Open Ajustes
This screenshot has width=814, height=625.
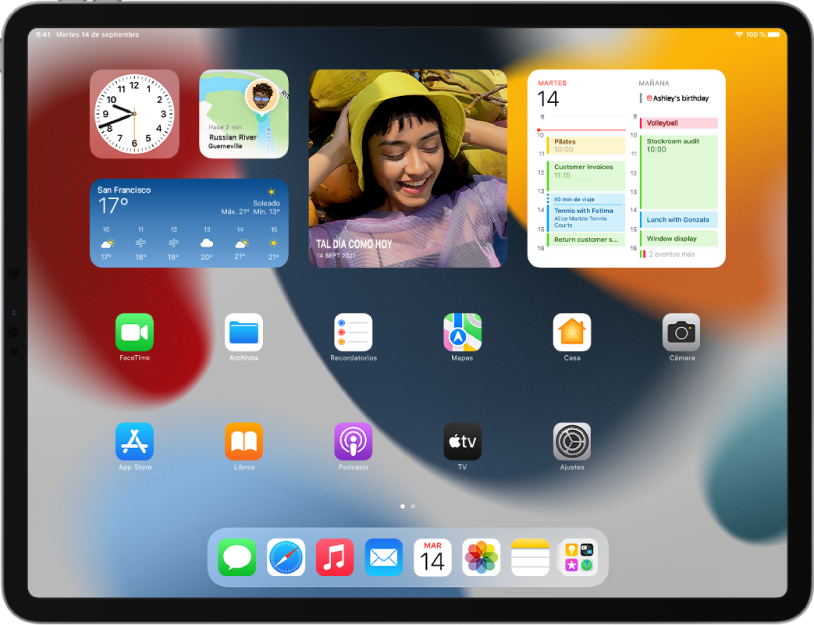tap(571, 443)
